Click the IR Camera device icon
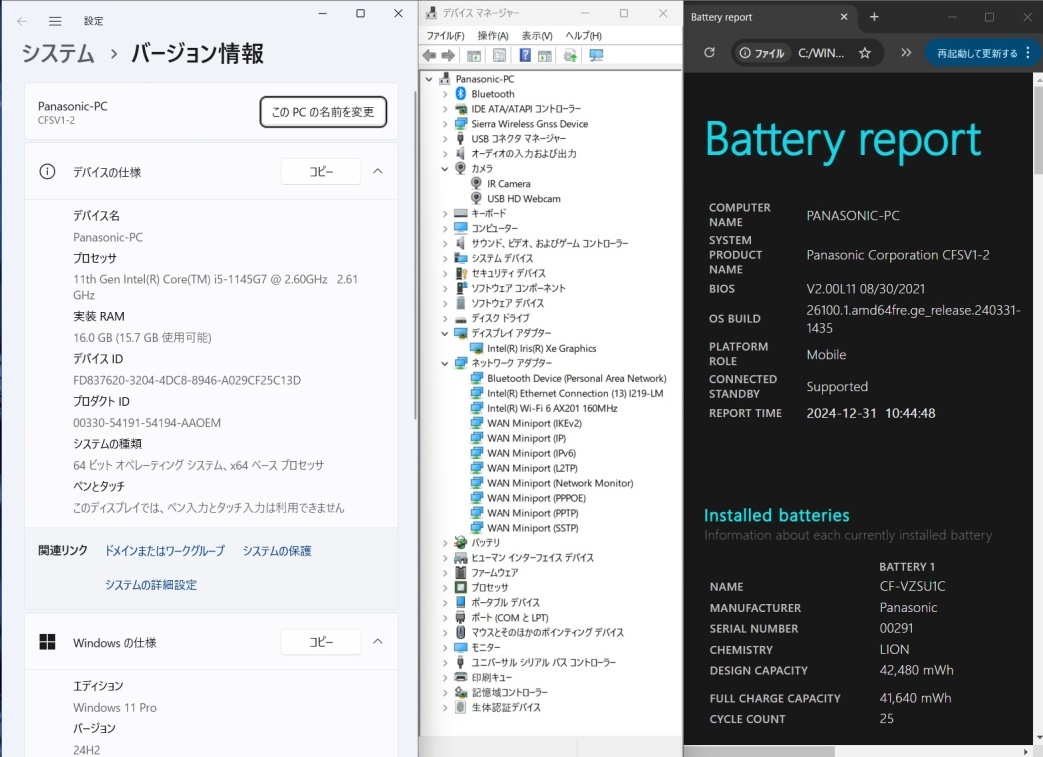Image resolution: width=1043 pixels, height=757 pixels. tap(476, 184)
